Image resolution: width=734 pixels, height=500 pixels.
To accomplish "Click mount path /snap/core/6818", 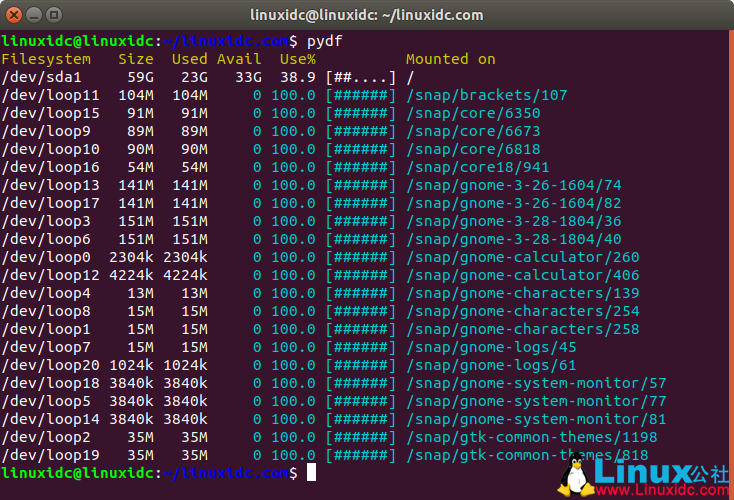I will click(x=473, y=149).
